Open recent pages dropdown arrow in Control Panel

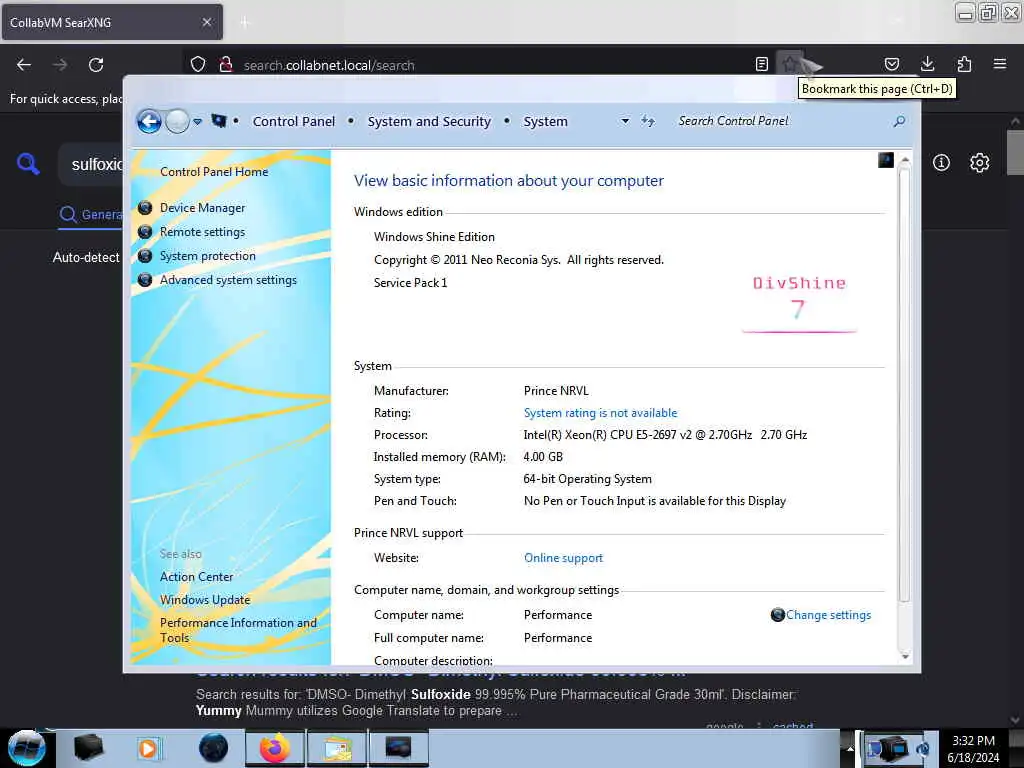[197, 121]
